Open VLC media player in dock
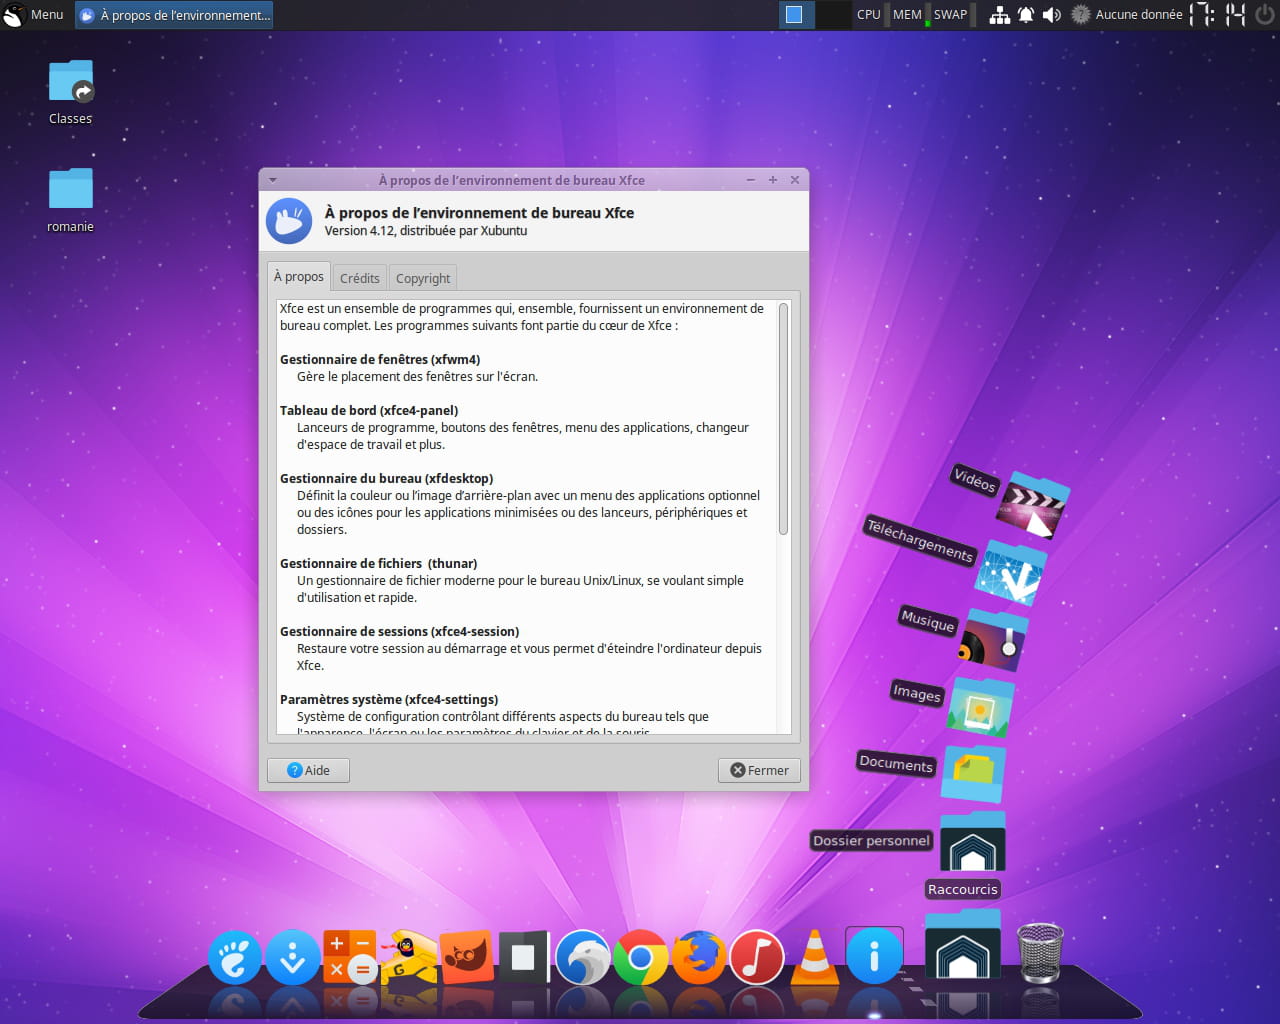 click(x=816, y=958)
